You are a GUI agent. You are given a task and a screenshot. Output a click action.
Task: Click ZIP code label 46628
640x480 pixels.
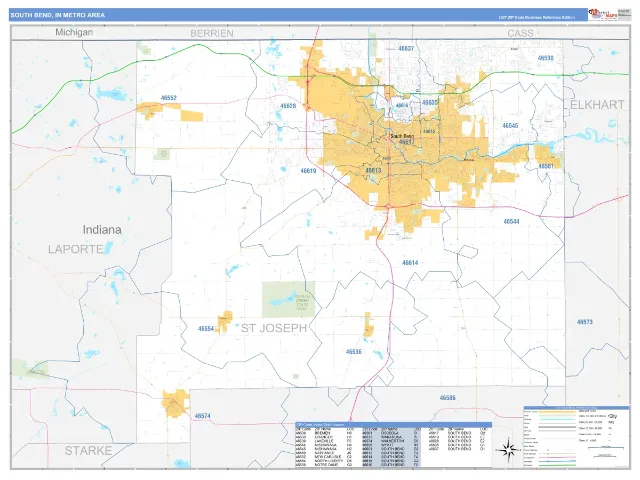tap(288, 106)
